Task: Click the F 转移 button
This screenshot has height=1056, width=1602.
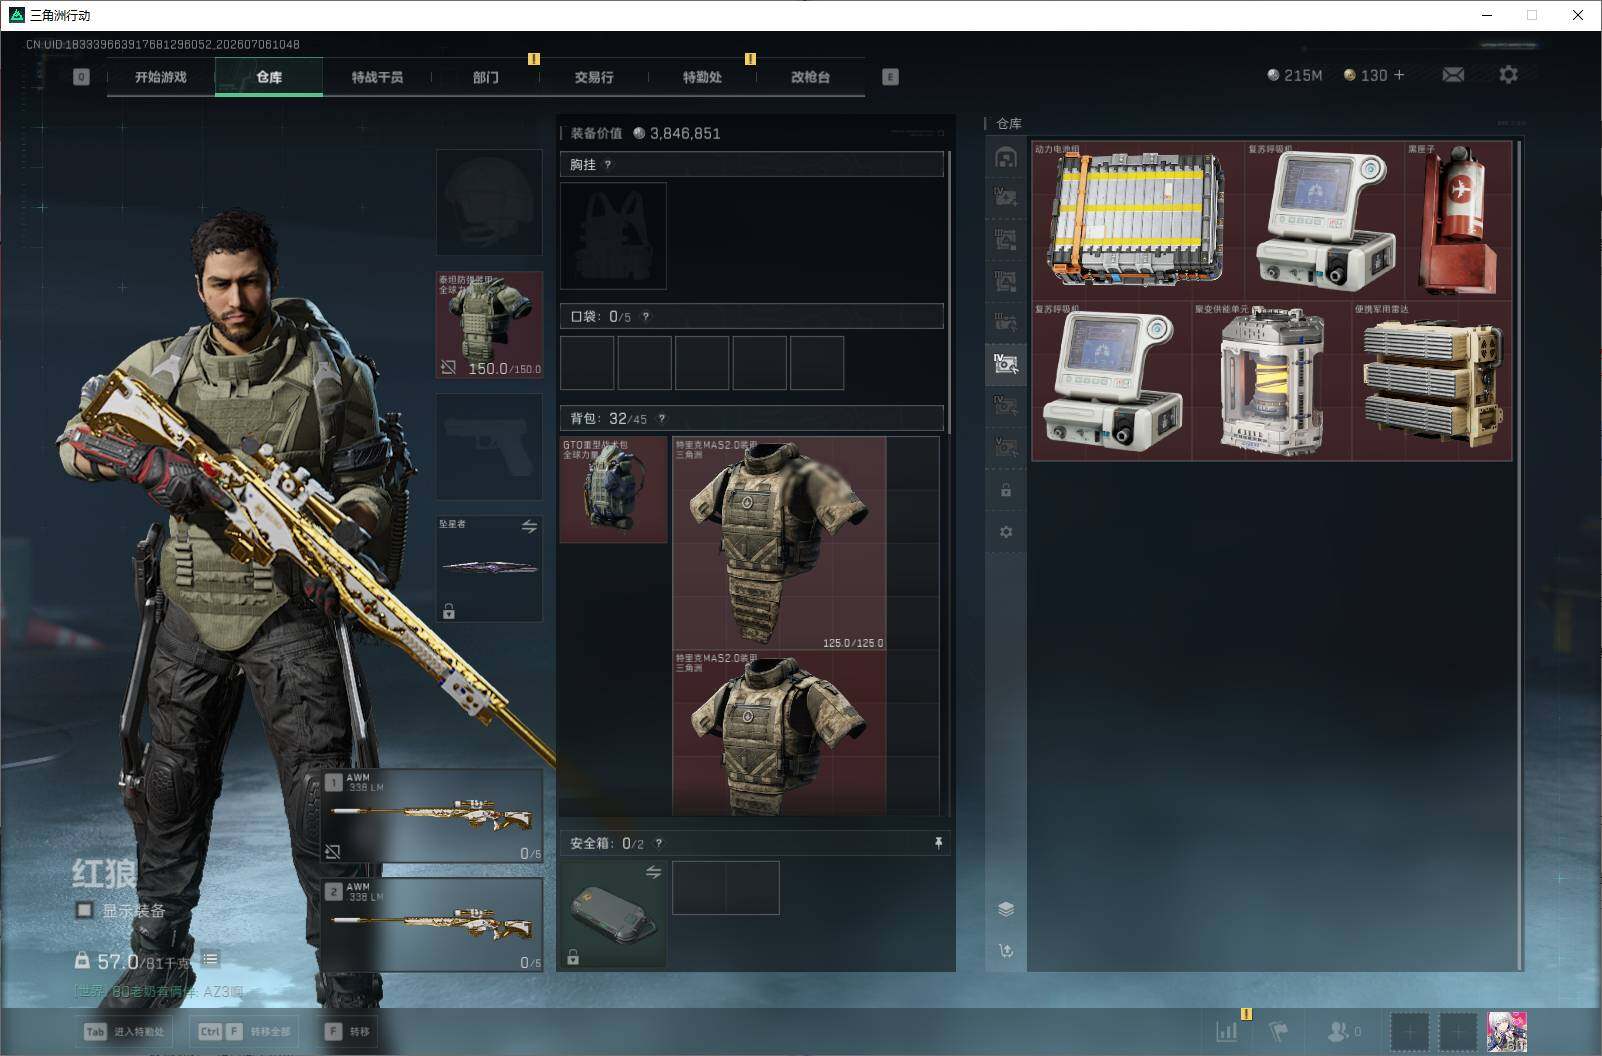Action: tap(347, 1032)
